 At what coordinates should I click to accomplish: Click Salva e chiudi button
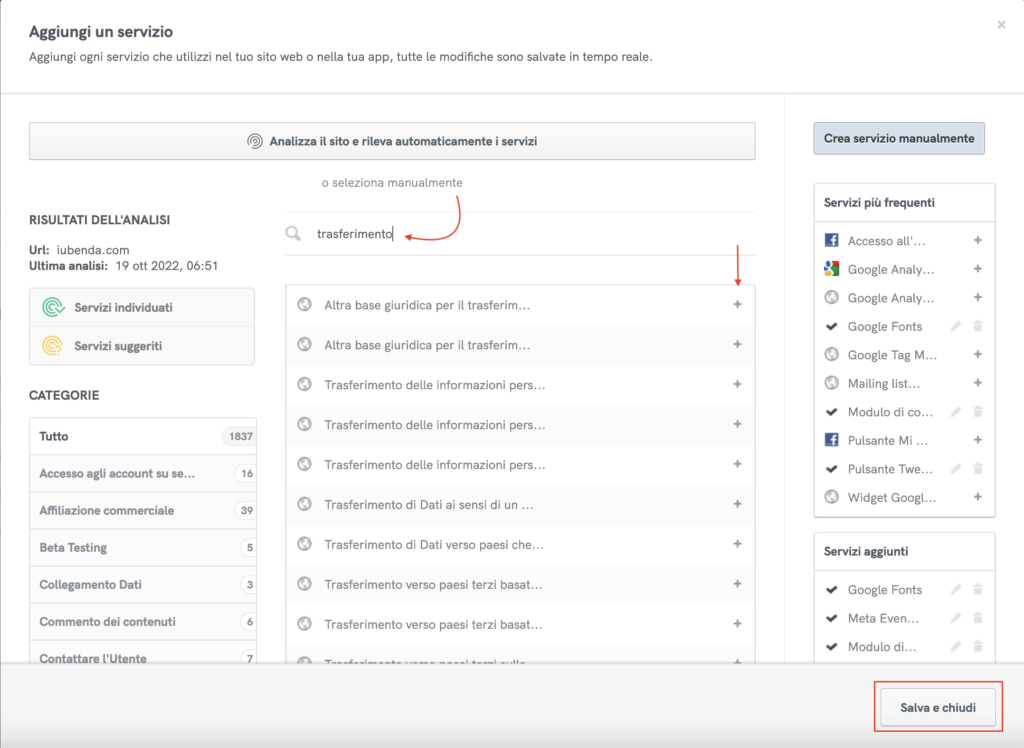[x=937, y=708]
